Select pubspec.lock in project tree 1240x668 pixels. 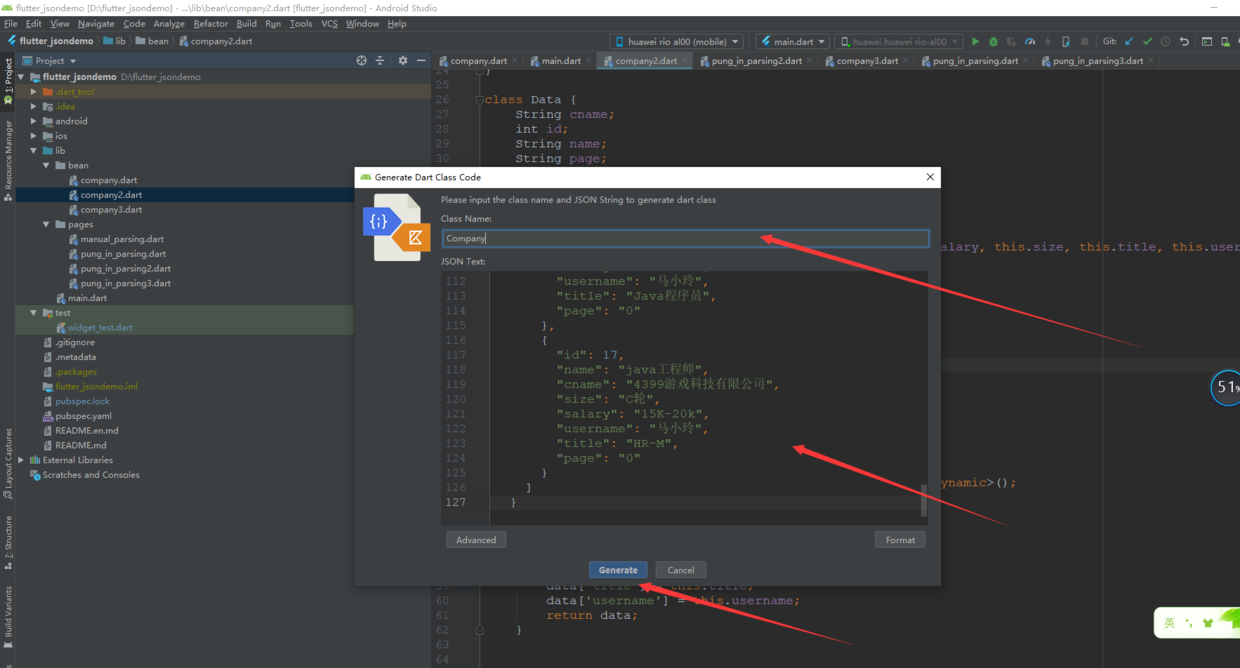pyautogui.click(x=82, y=401)
